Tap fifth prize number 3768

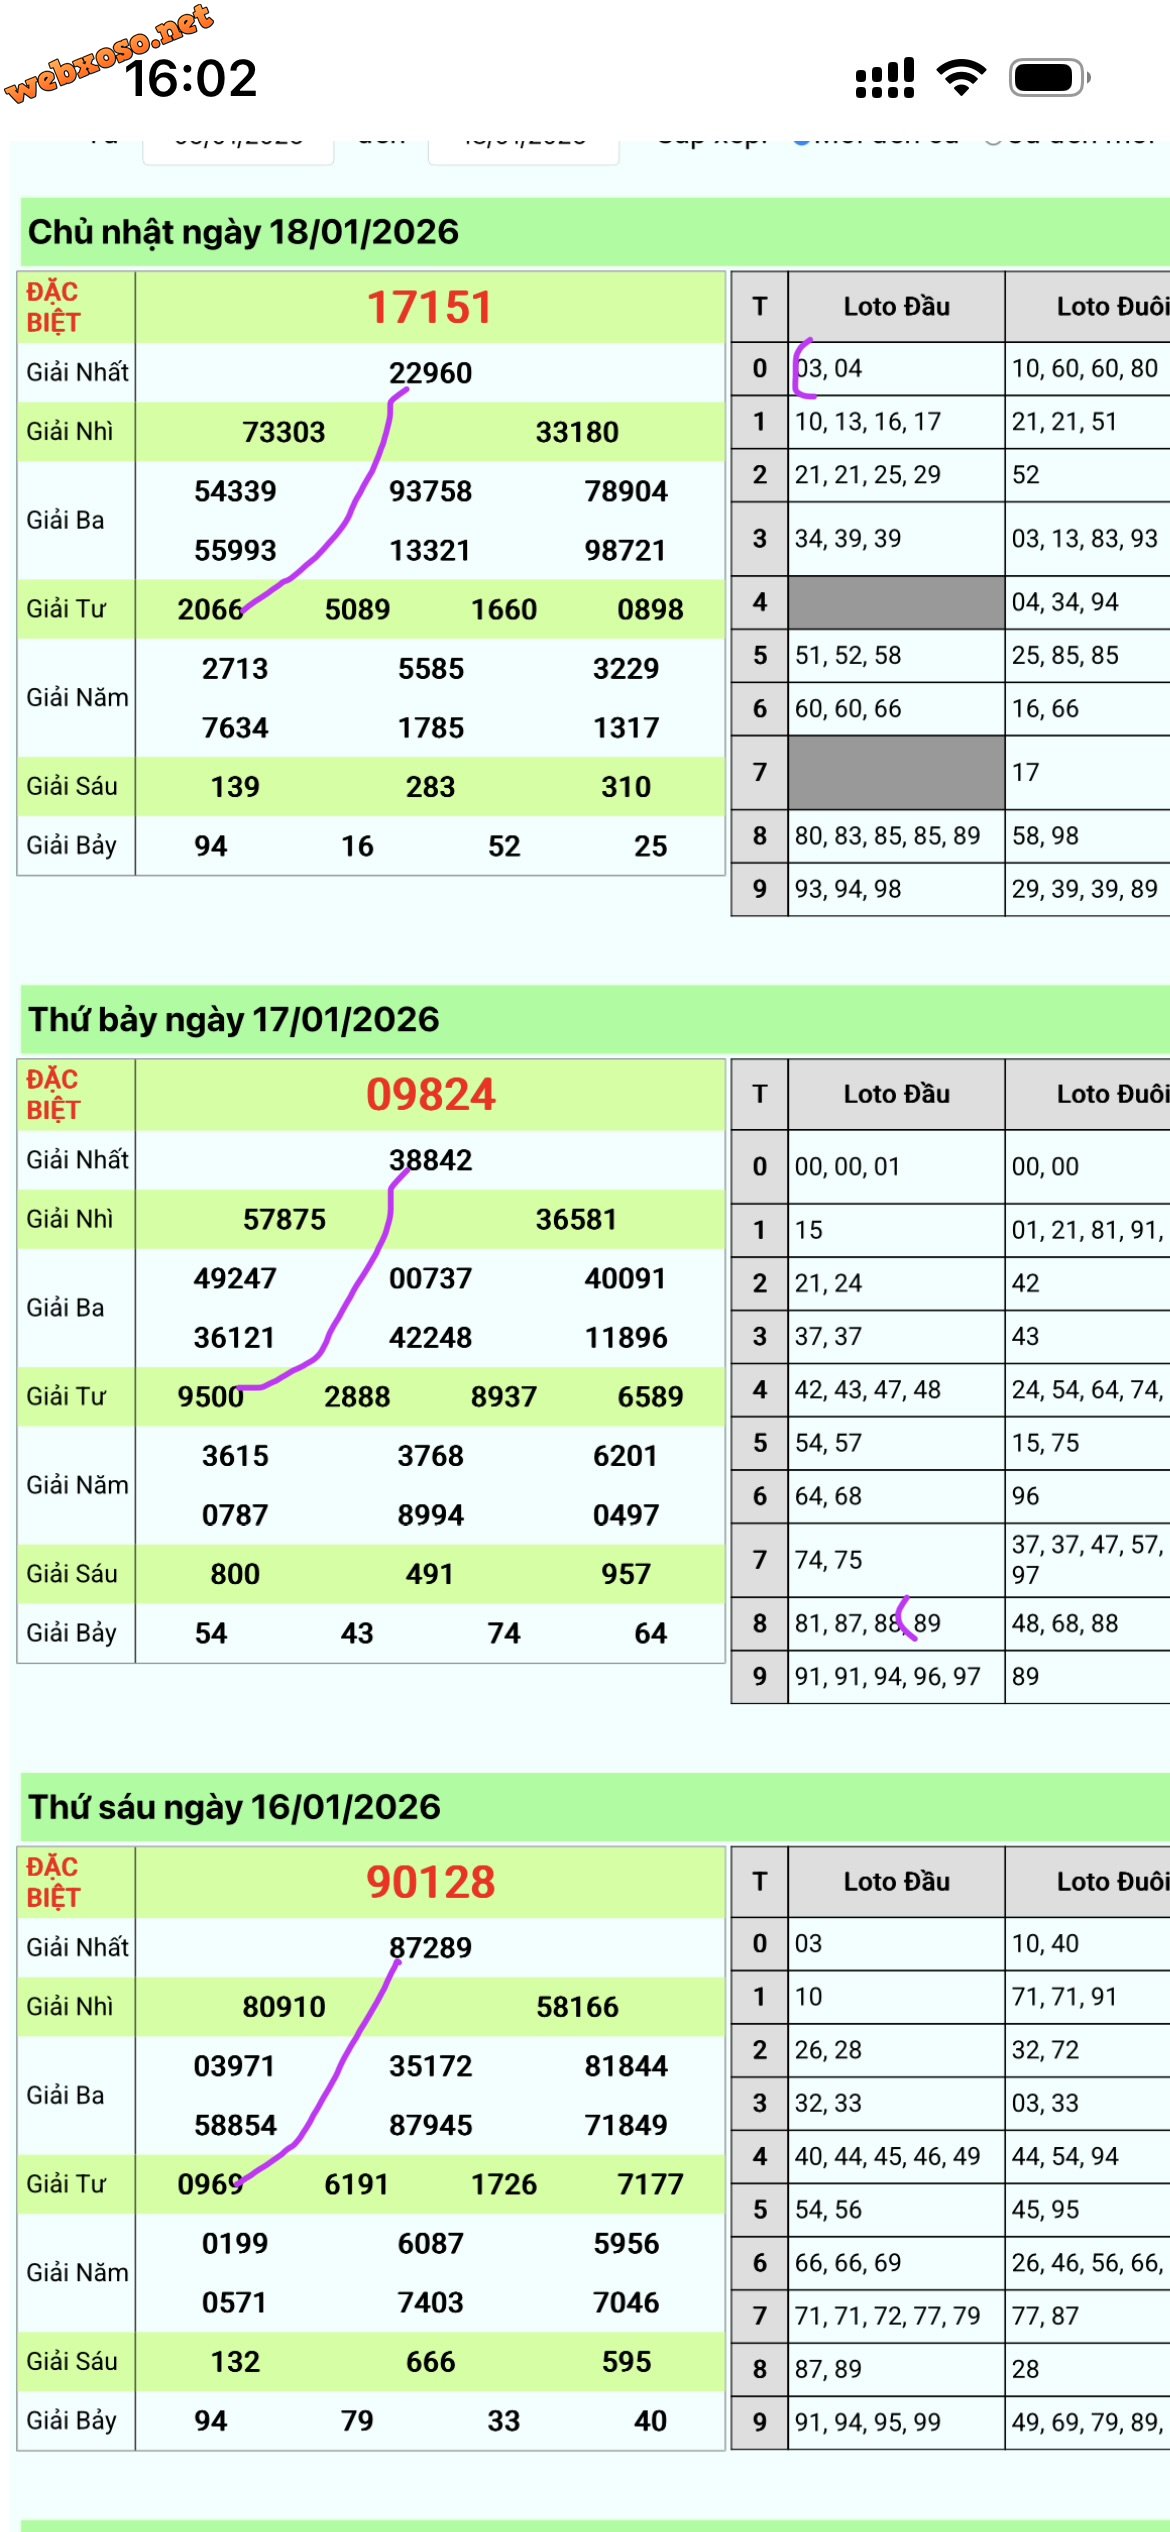[x=430, y=1456]
